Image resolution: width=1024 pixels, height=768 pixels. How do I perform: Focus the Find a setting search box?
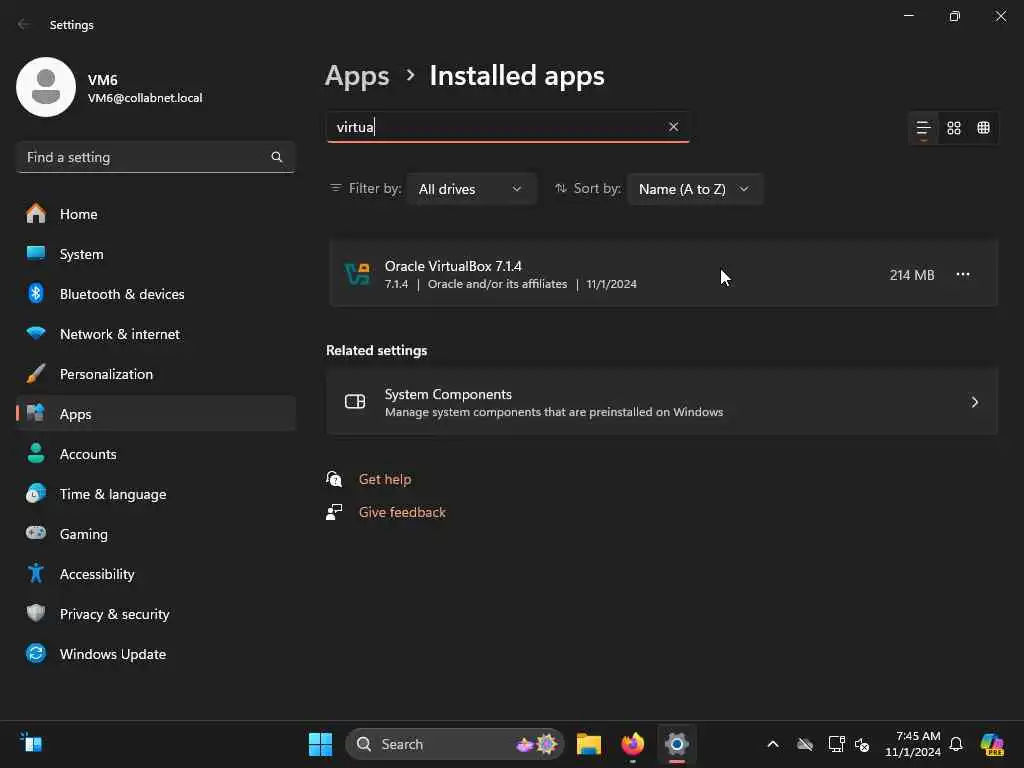click(x=145, y=157)
